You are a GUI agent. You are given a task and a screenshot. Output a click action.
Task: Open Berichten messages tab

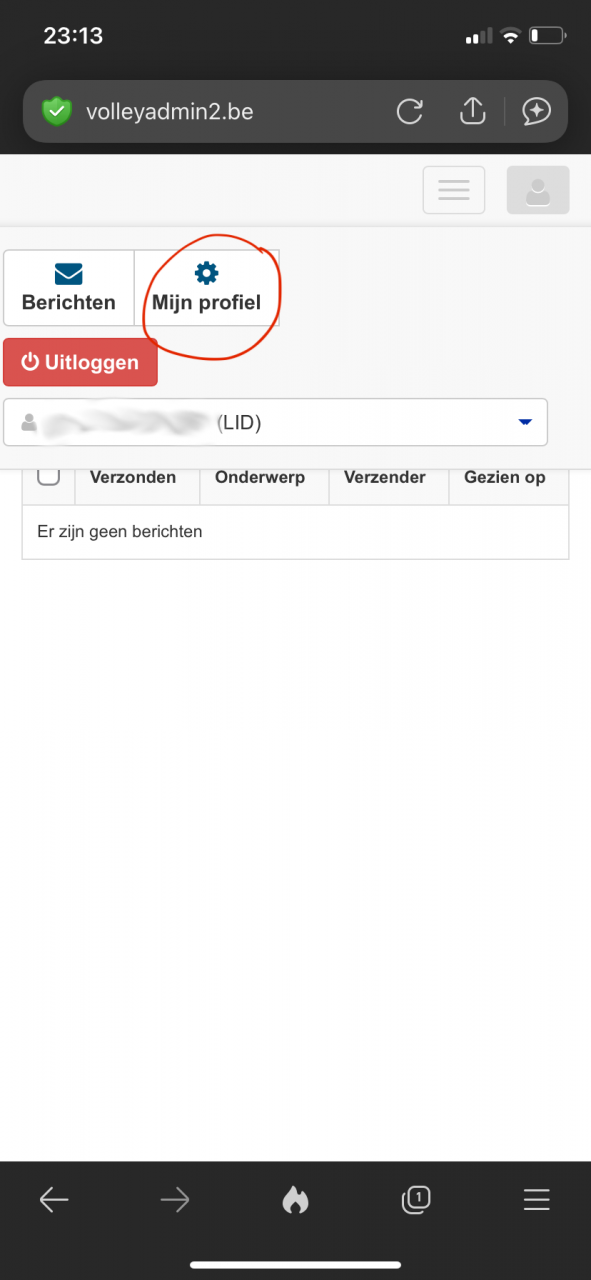click(69, 288)
